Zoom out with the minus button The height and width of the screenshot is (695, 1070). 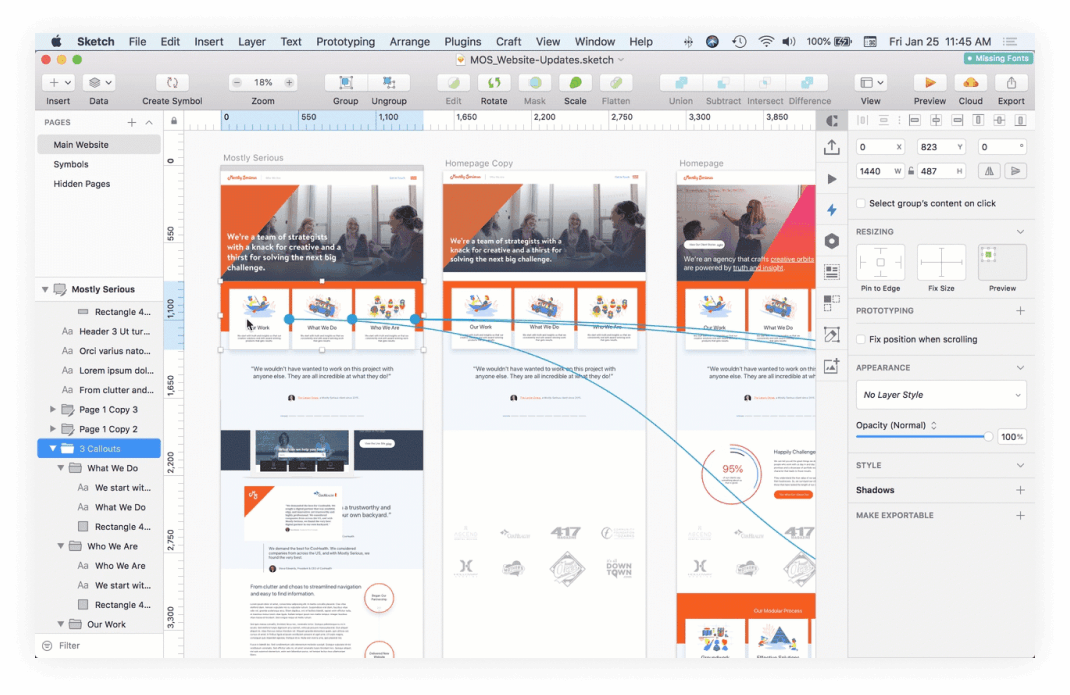pyautogui.click(x=237, y=83)
